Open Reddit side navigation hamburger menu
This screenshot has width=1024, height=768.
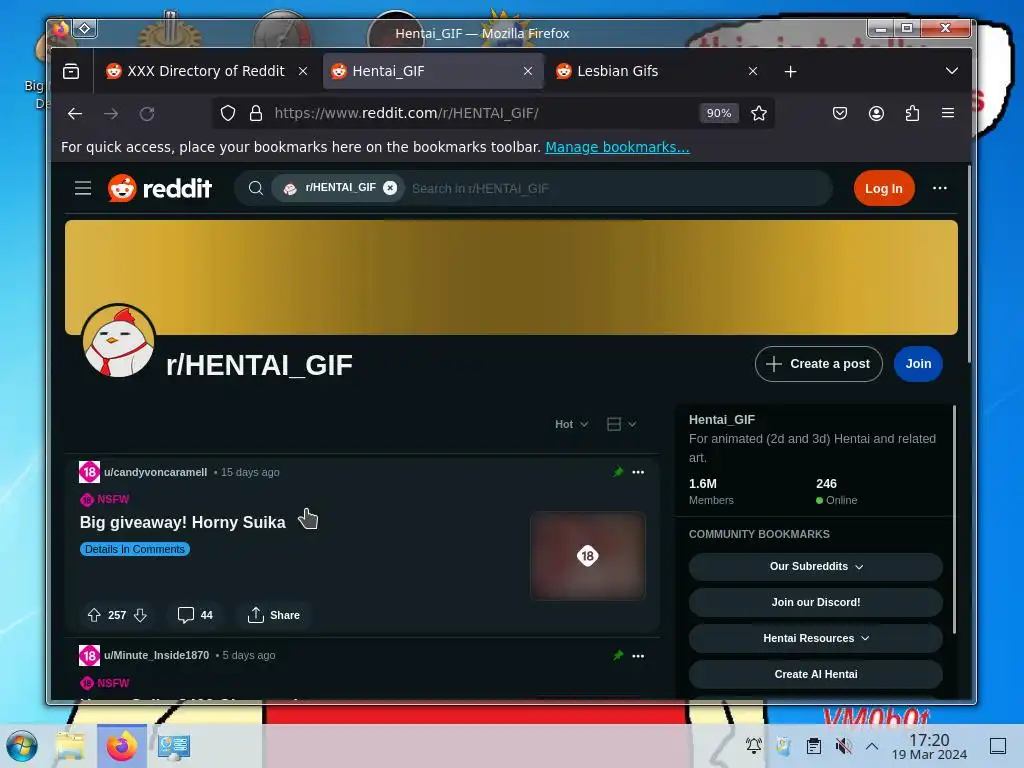click(83, 189)
